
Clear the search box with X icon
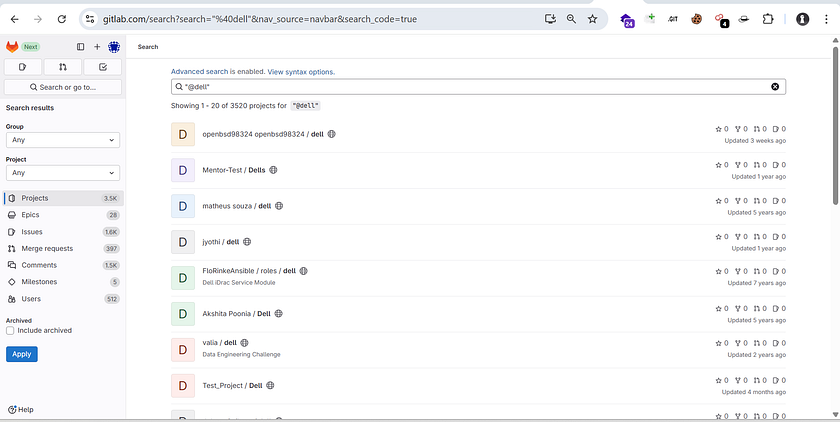(775, 87)
